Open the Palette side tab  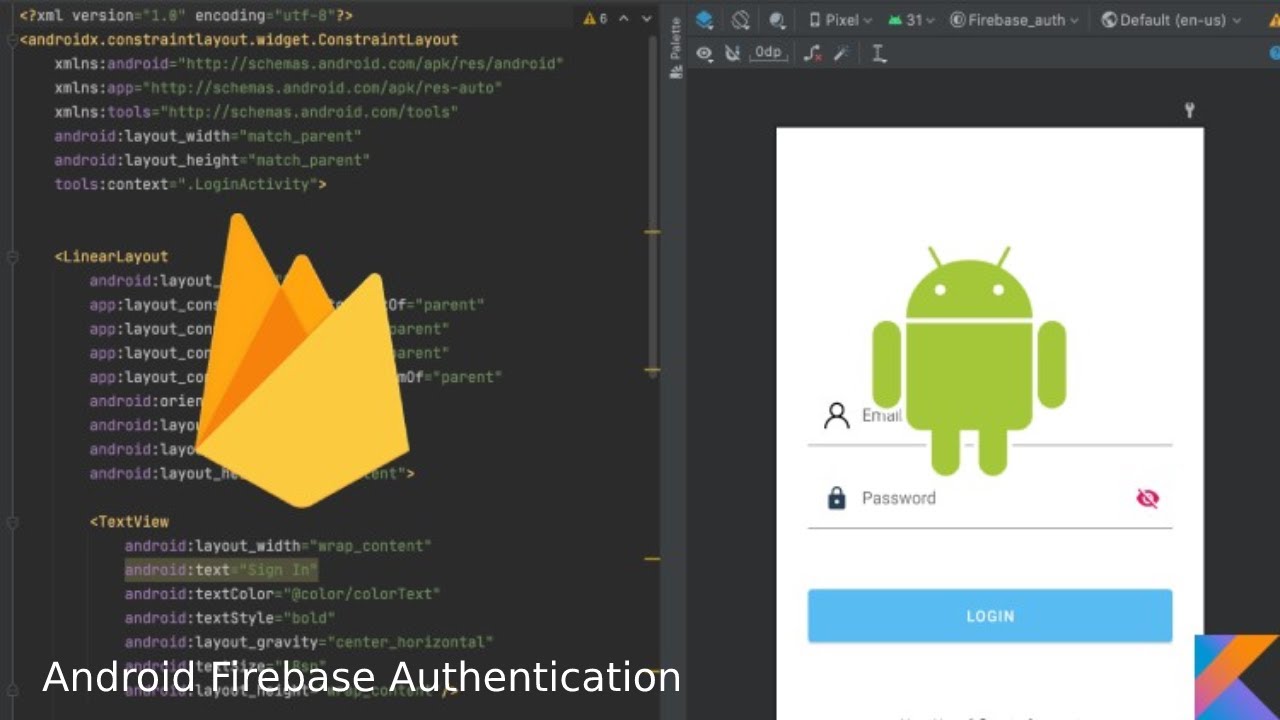click(x=676, y=49)
